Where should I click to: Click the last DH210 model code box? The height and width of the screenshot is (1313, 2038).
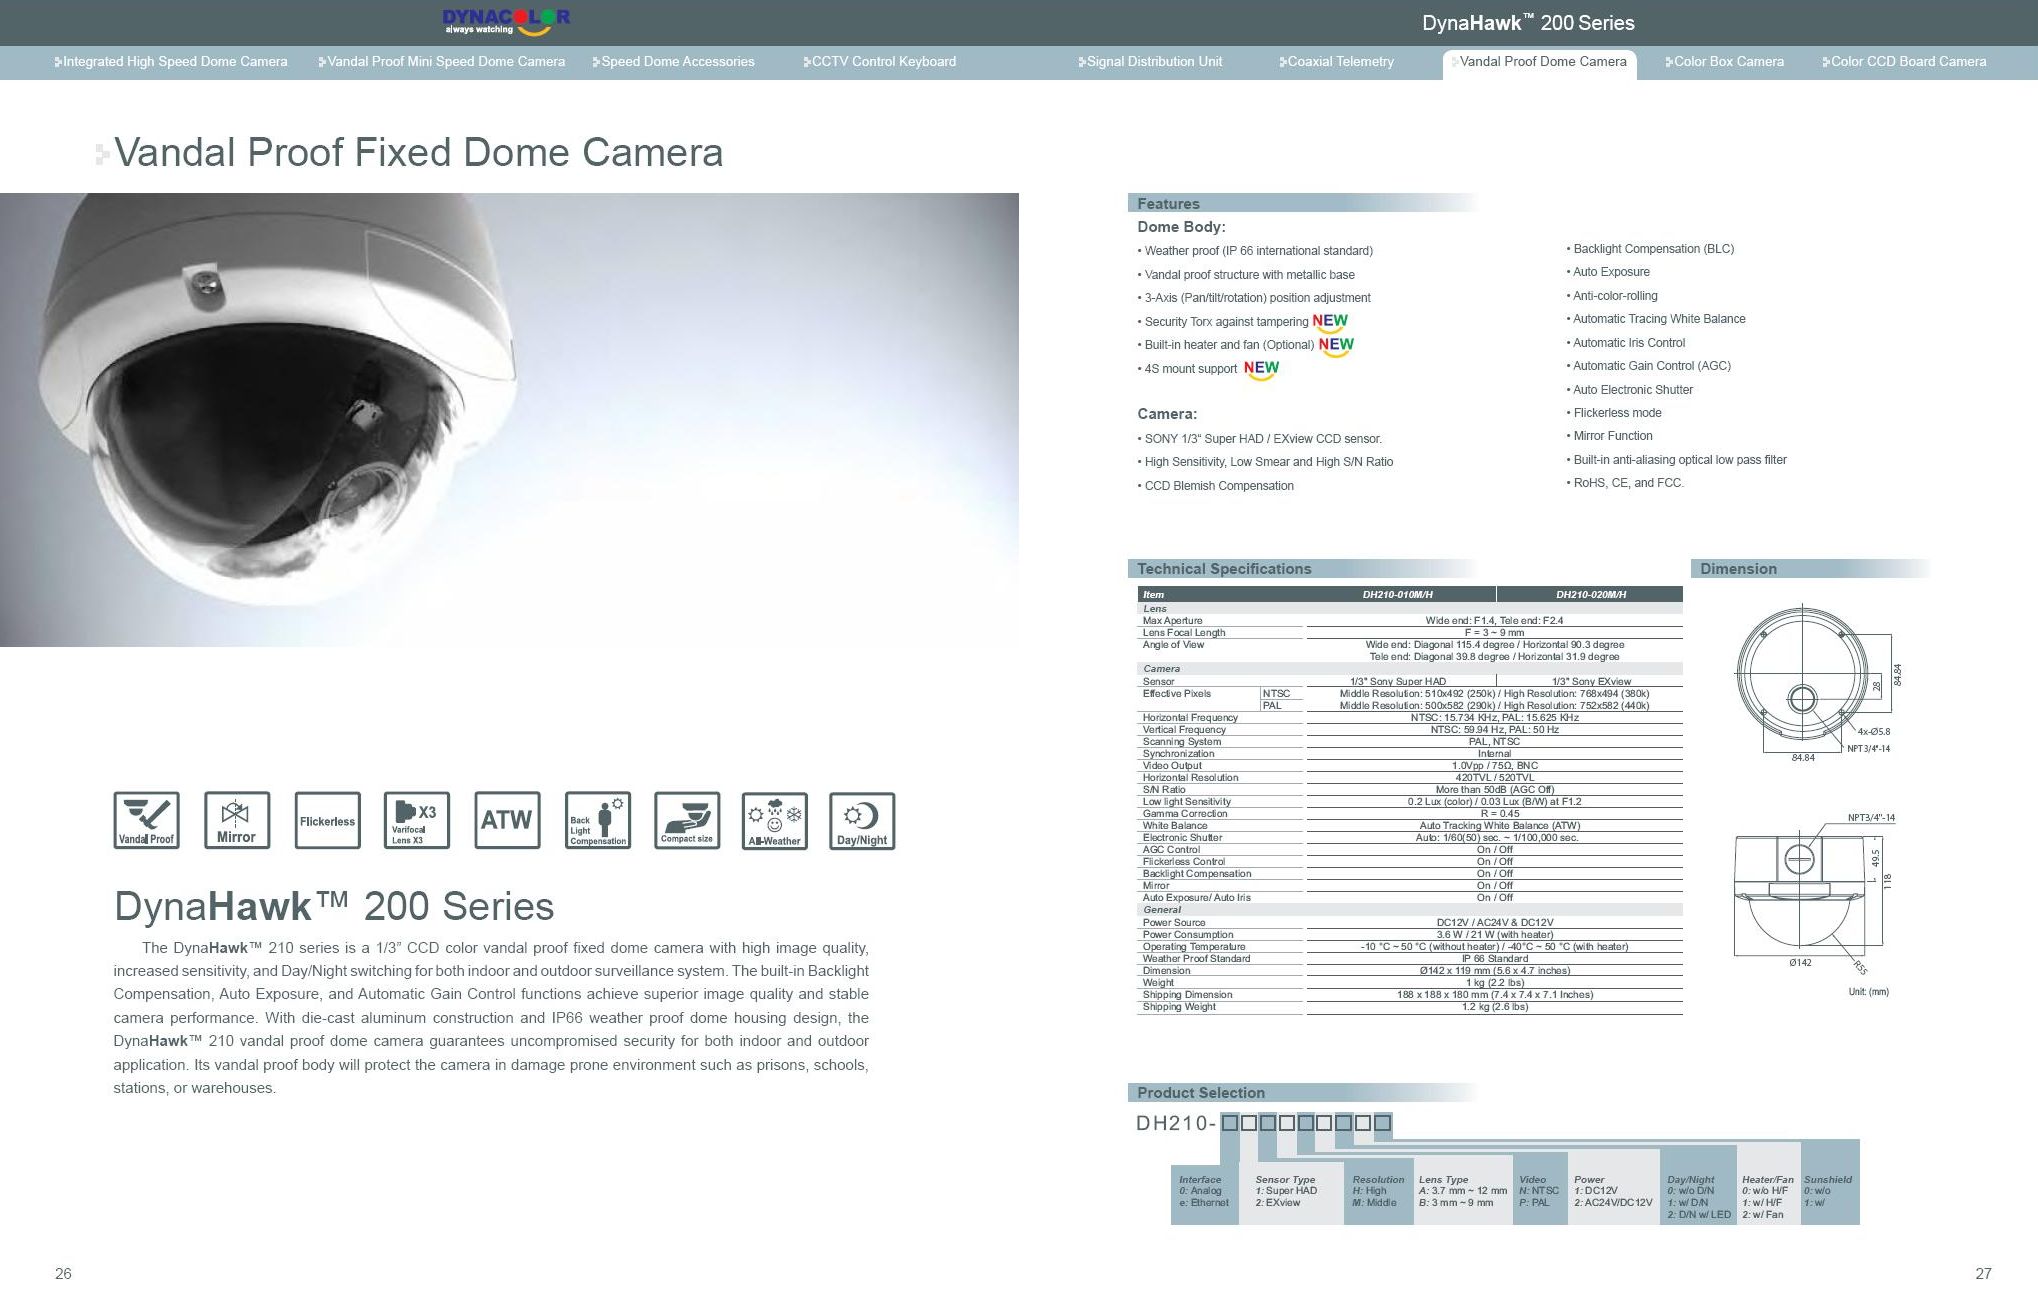(x=1382, y=1123)
